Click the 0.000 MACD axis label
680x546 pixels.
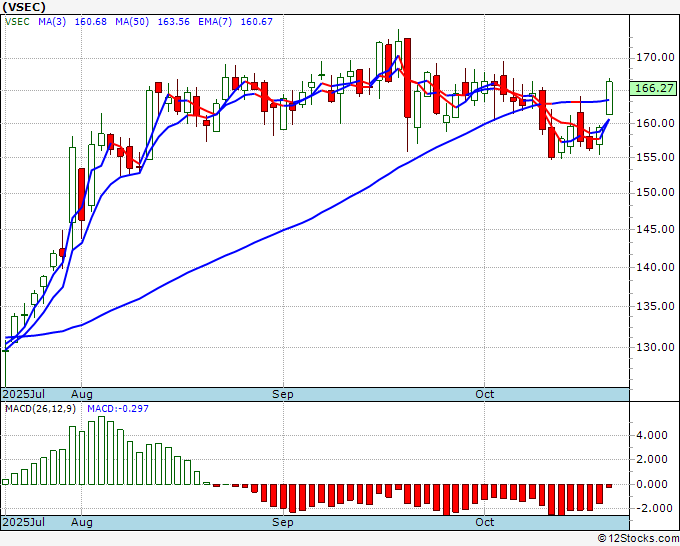point(652,484)
